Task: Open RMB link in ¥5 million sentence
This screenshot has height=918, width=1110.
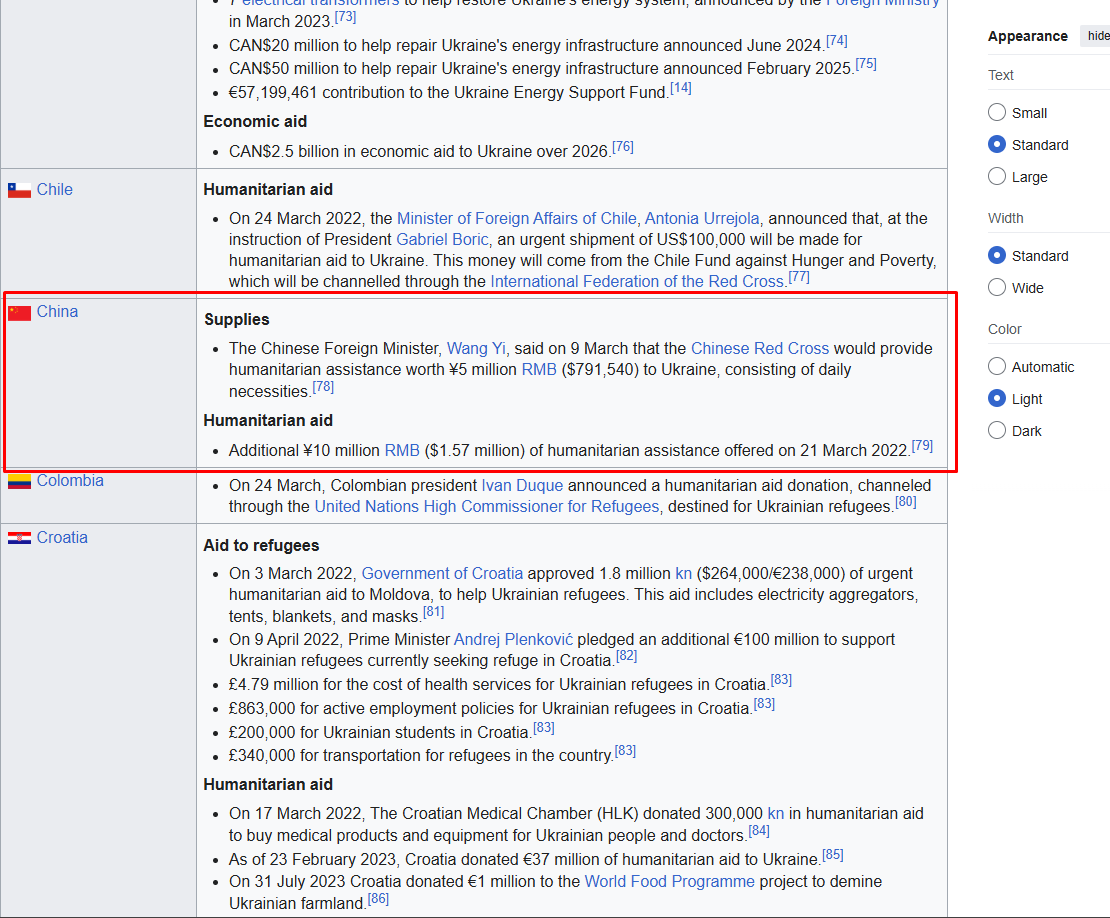Action: click(539, 369)
